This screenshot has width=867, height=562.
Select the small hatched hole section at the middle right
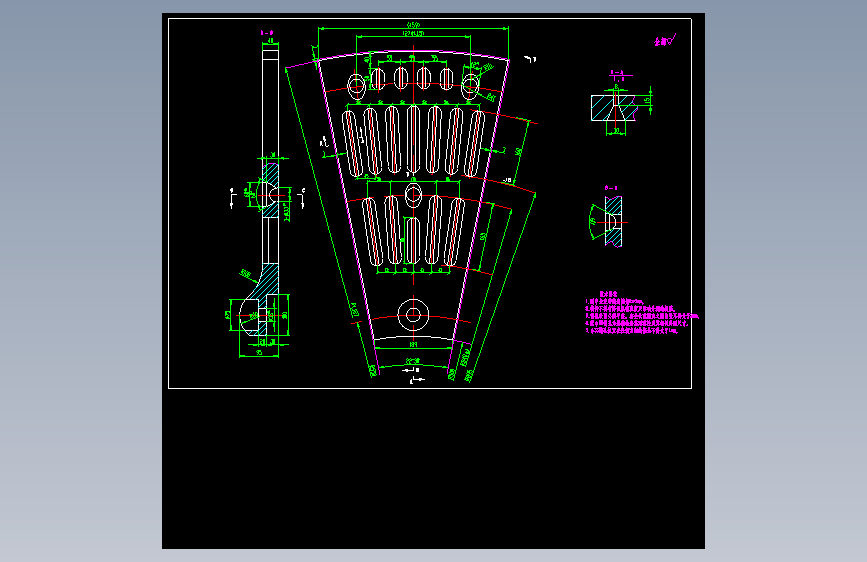[613, 222]
